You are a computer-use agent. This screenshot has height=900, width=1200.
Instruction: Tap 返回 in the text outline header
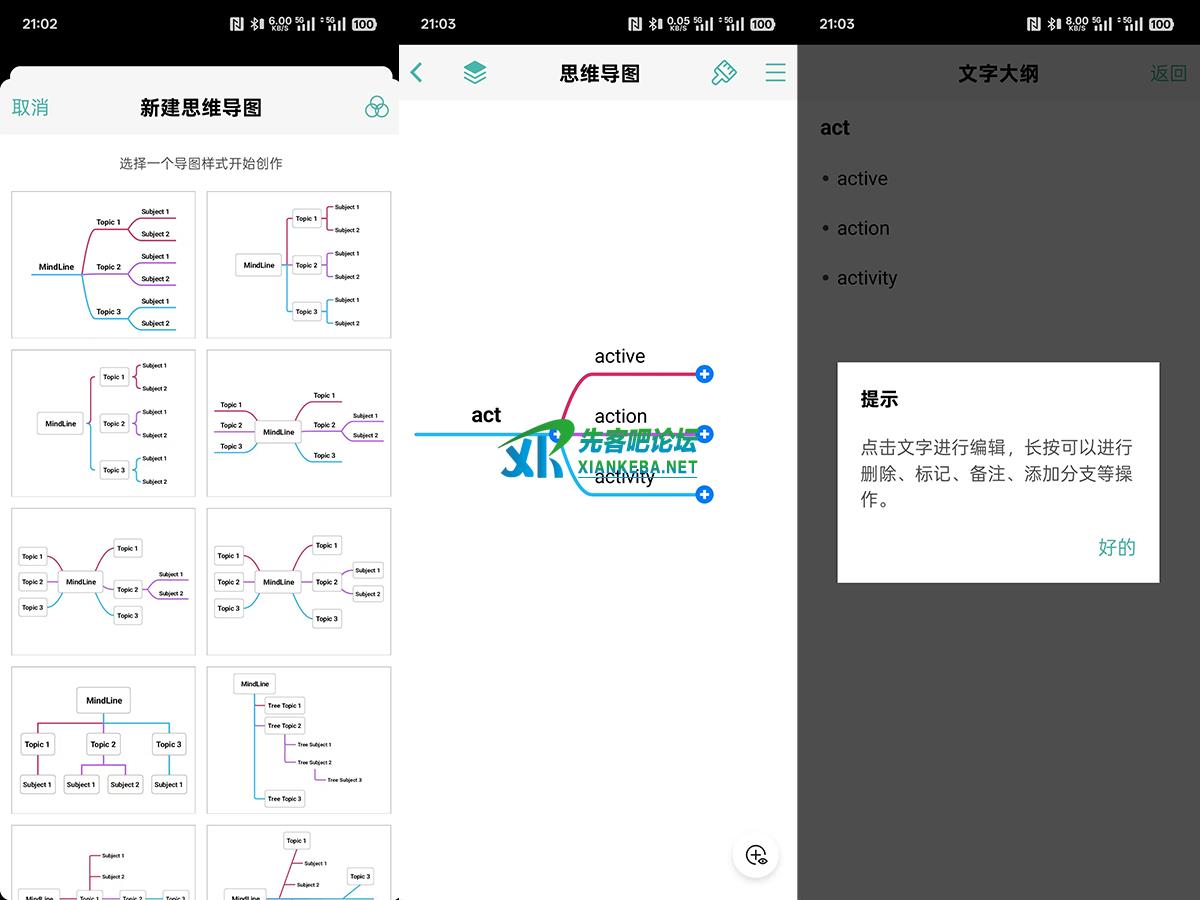(x=1168, y=73)
